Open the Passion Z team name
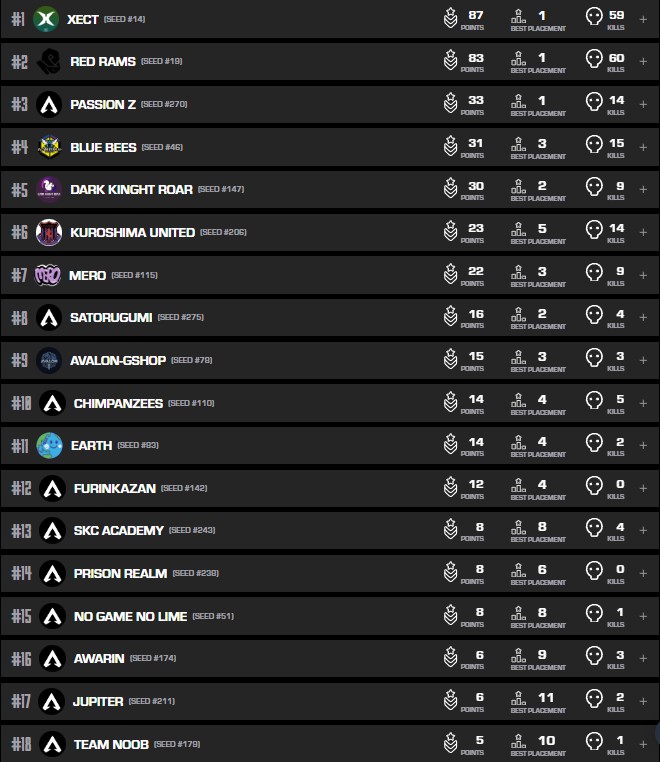The width and height of the screenshot is (660, 762). click(x=103, y=104)
